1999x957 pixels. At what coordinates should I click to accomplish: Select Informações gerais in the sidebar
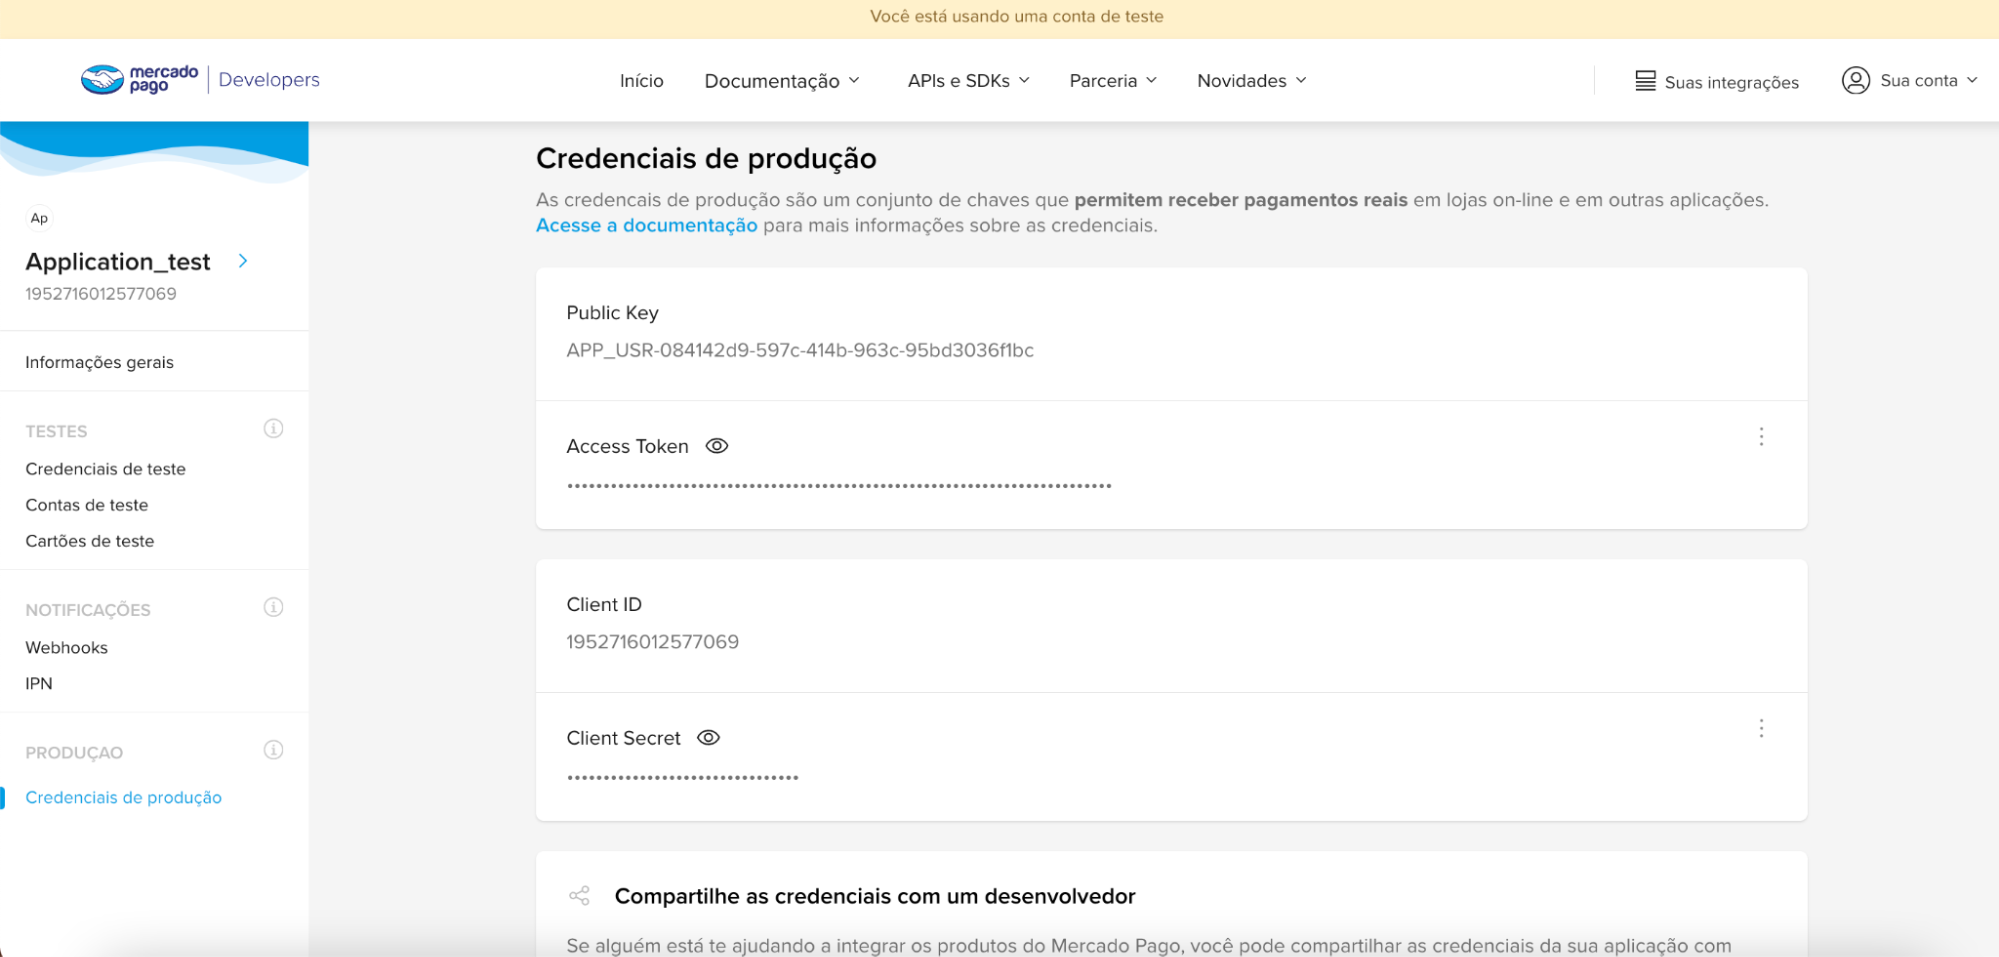tap(99, 362)
